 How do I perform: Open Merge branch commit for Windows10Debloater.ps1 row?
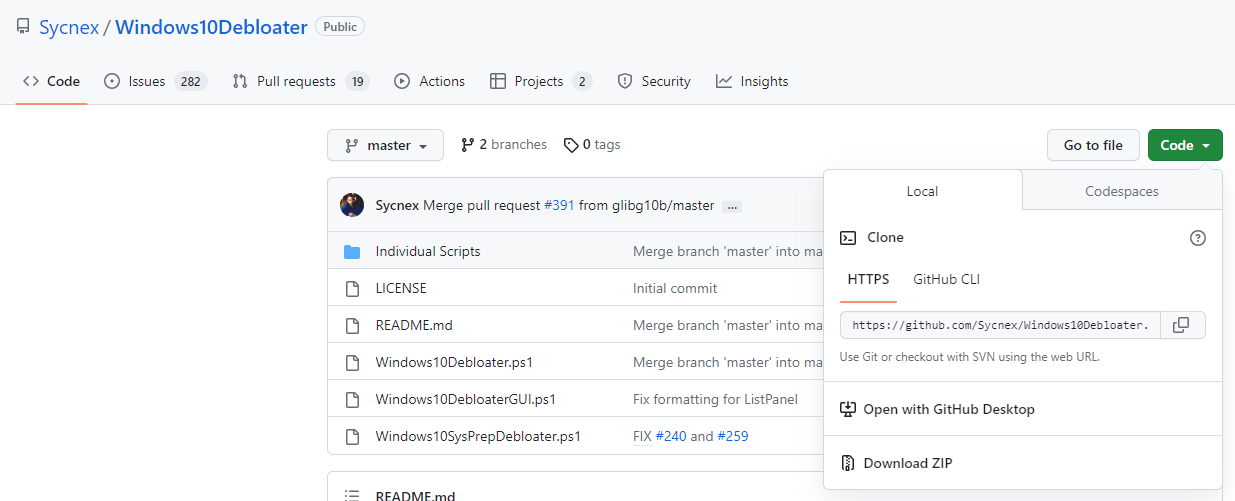click(728, 362)
